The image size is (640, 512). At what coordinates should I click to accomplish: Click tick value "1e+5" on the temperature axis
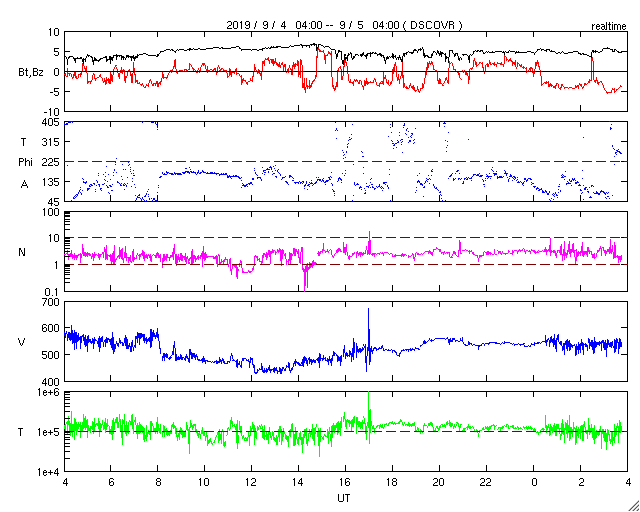click(49, 432)
